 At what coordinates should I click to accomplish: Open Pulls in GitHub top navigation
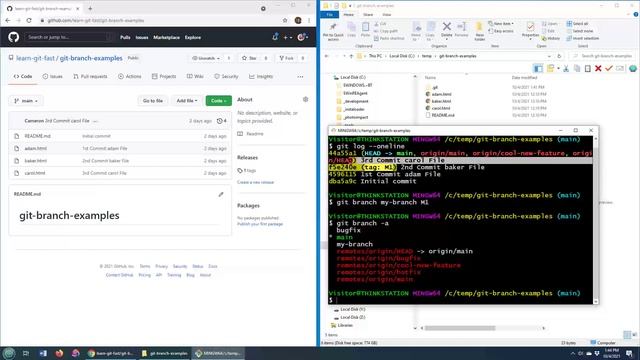tap(125, 38)
